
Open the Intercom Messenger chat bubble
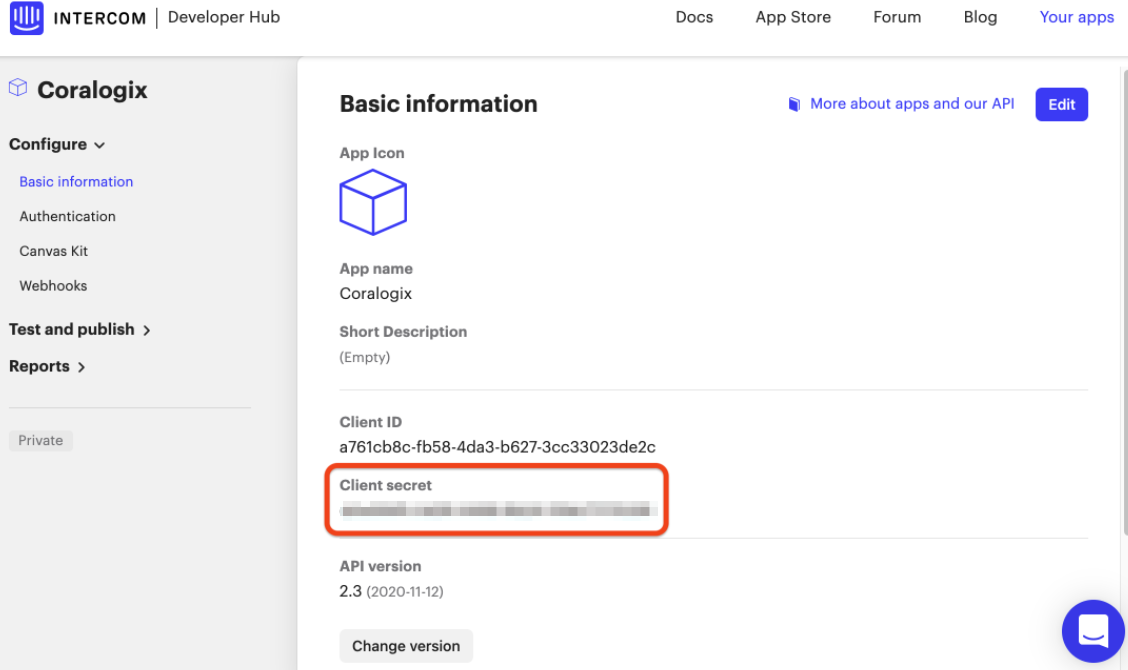pyautogui.click(x=1093, y=631)
